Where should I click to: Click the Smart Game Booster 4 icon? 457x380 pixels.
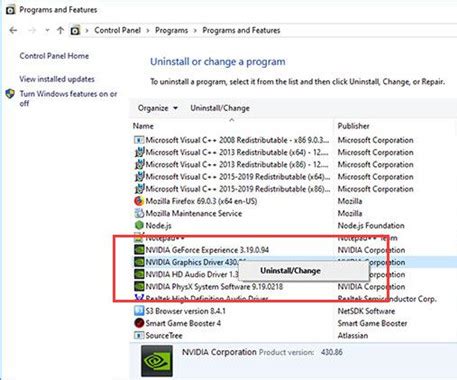coord(139,323)
